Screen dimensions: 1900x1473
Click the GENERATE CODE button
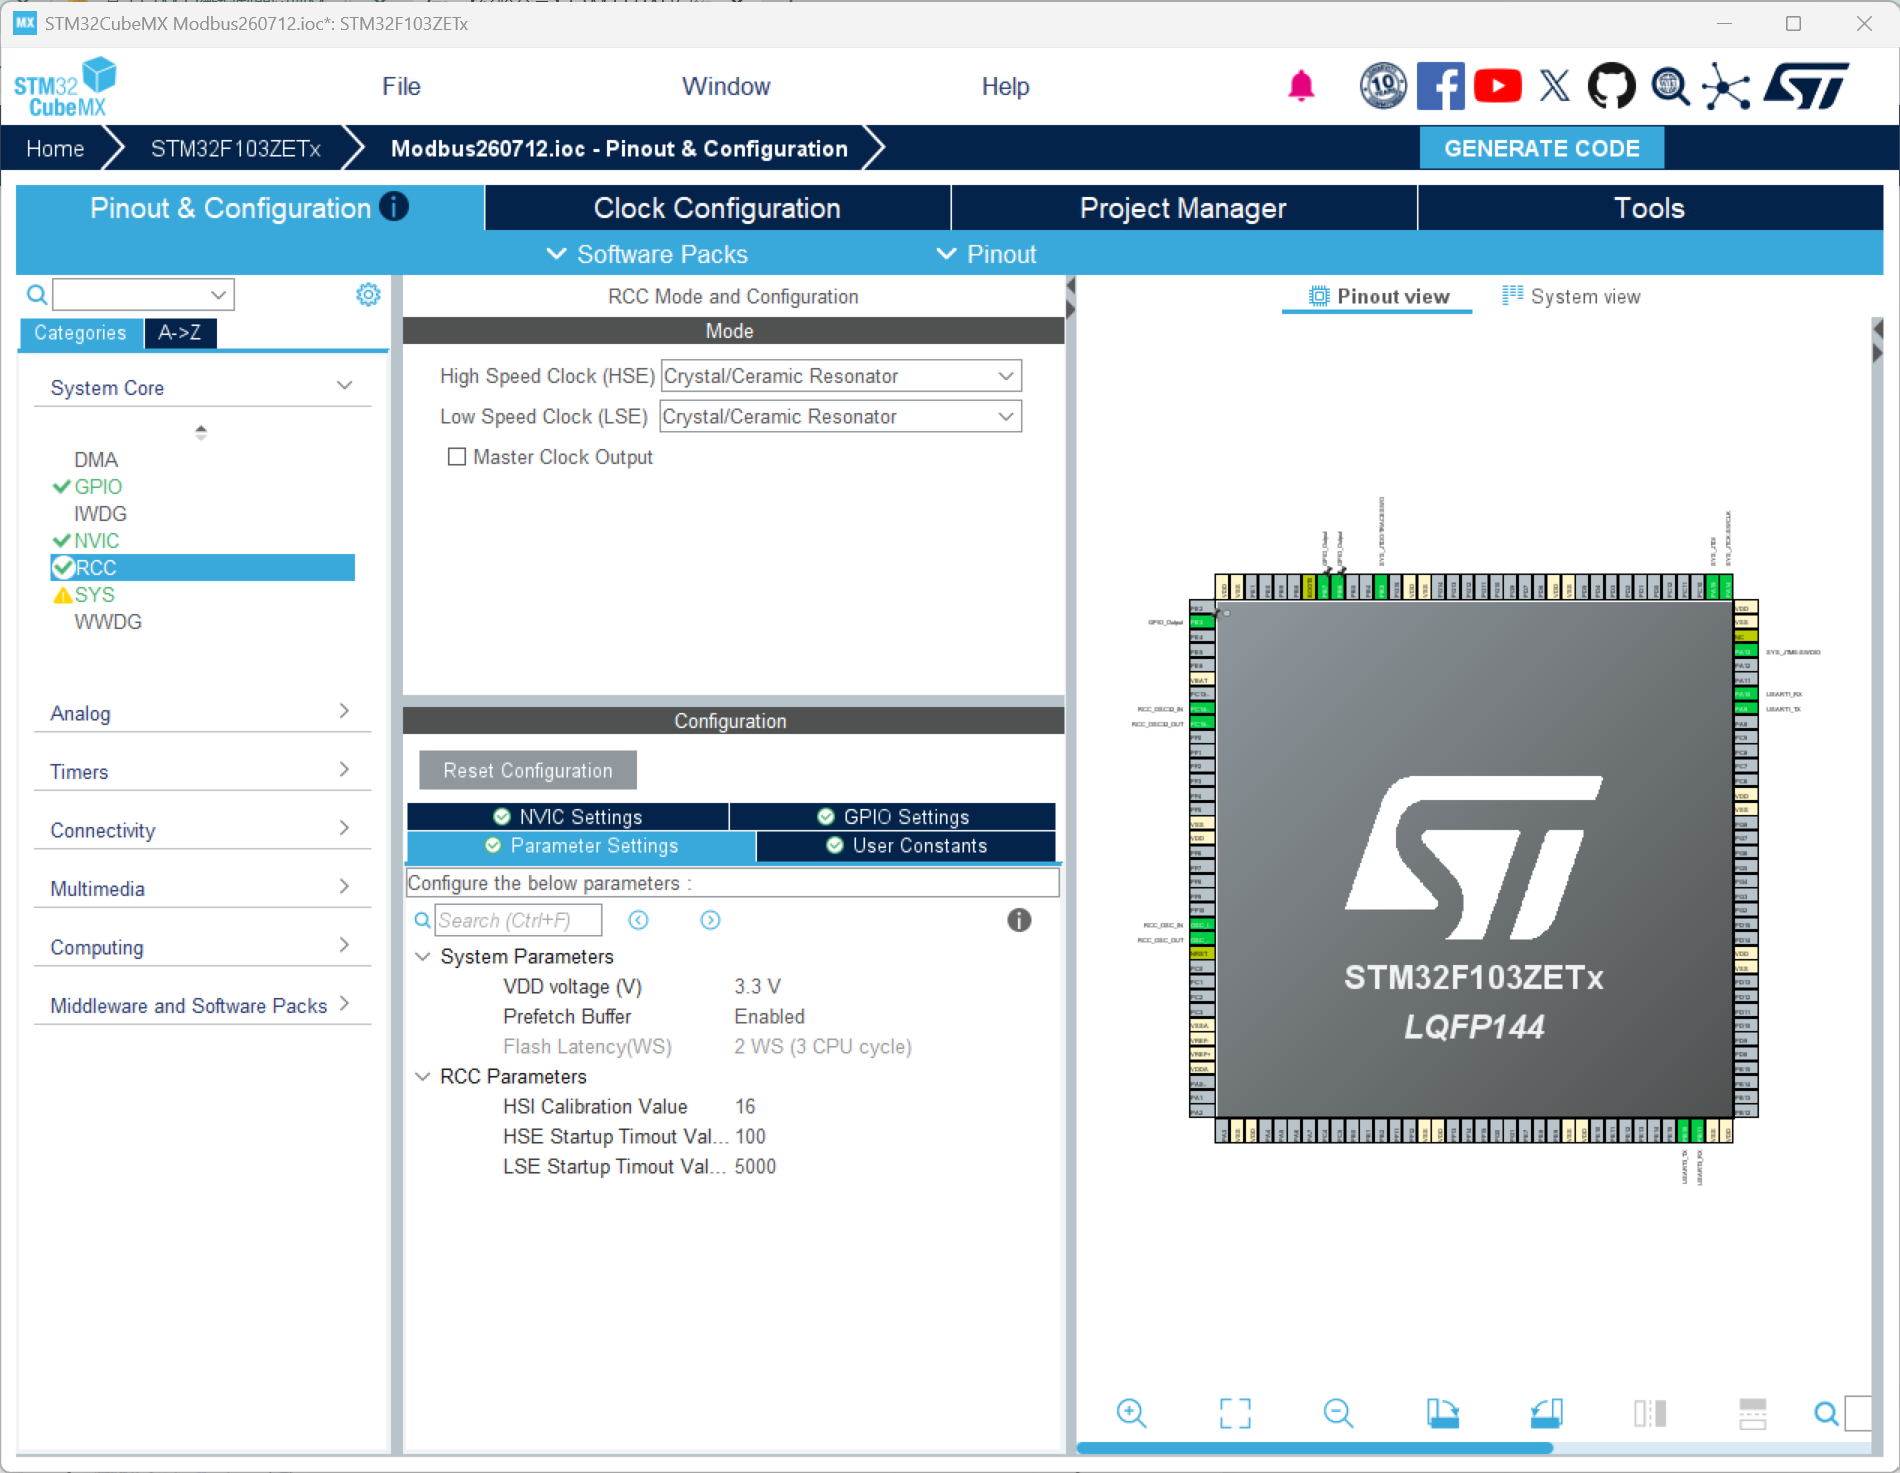[x=1542, y=148]
